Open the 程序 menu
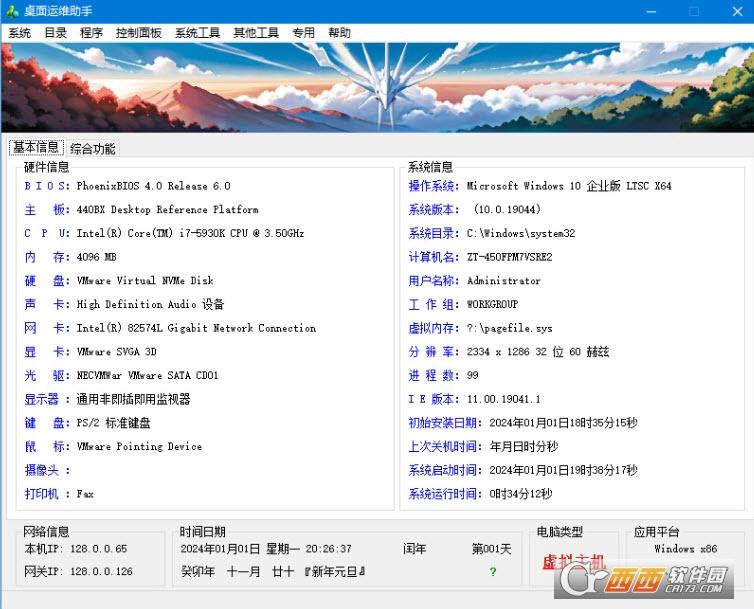 (x=91, y=33)
